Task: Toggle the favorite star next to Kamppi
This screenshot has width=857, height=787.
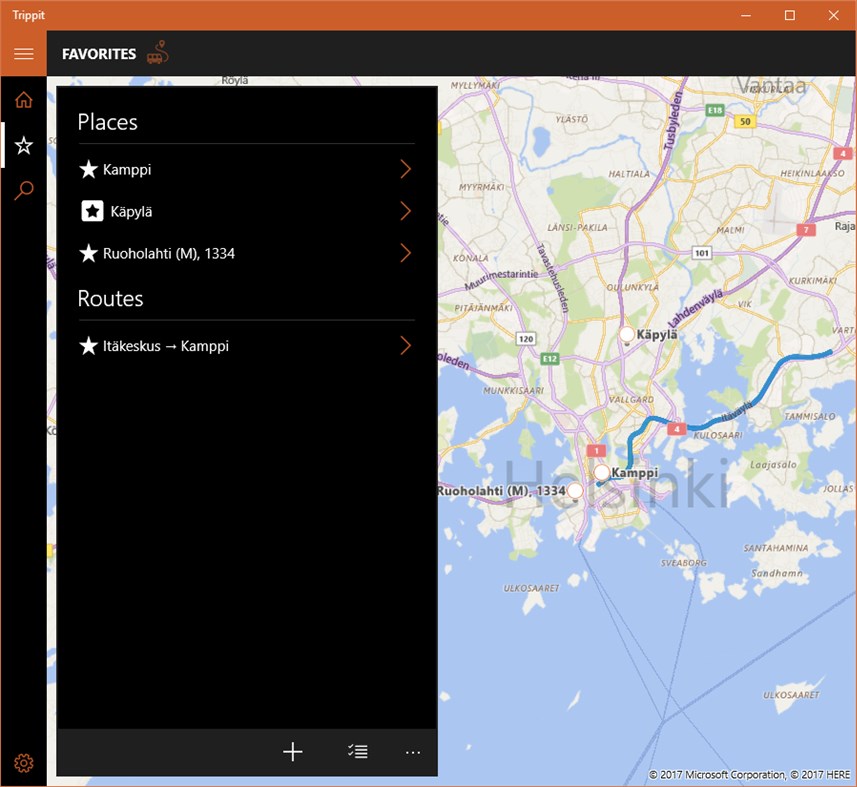Action: click(x=88, y=169)
